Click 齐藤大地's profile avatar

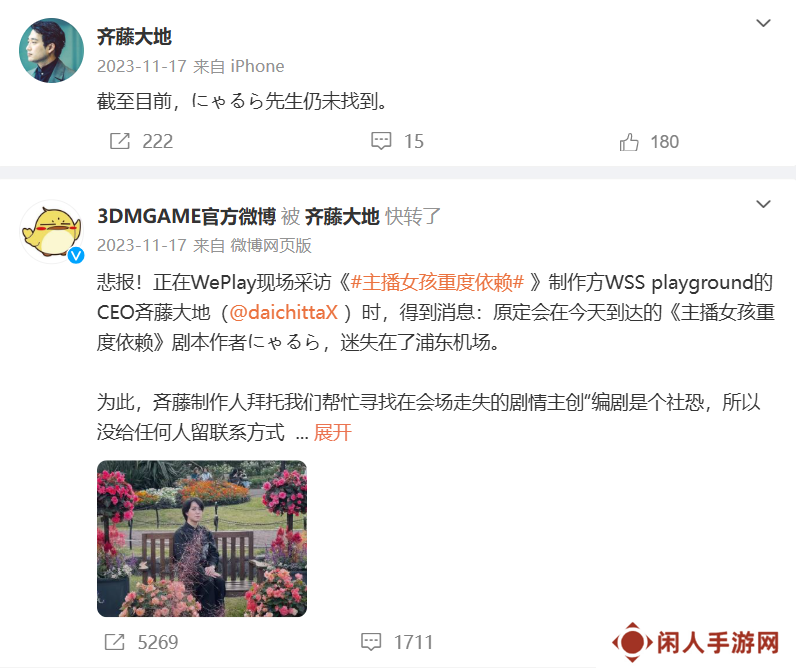point(51,50)
